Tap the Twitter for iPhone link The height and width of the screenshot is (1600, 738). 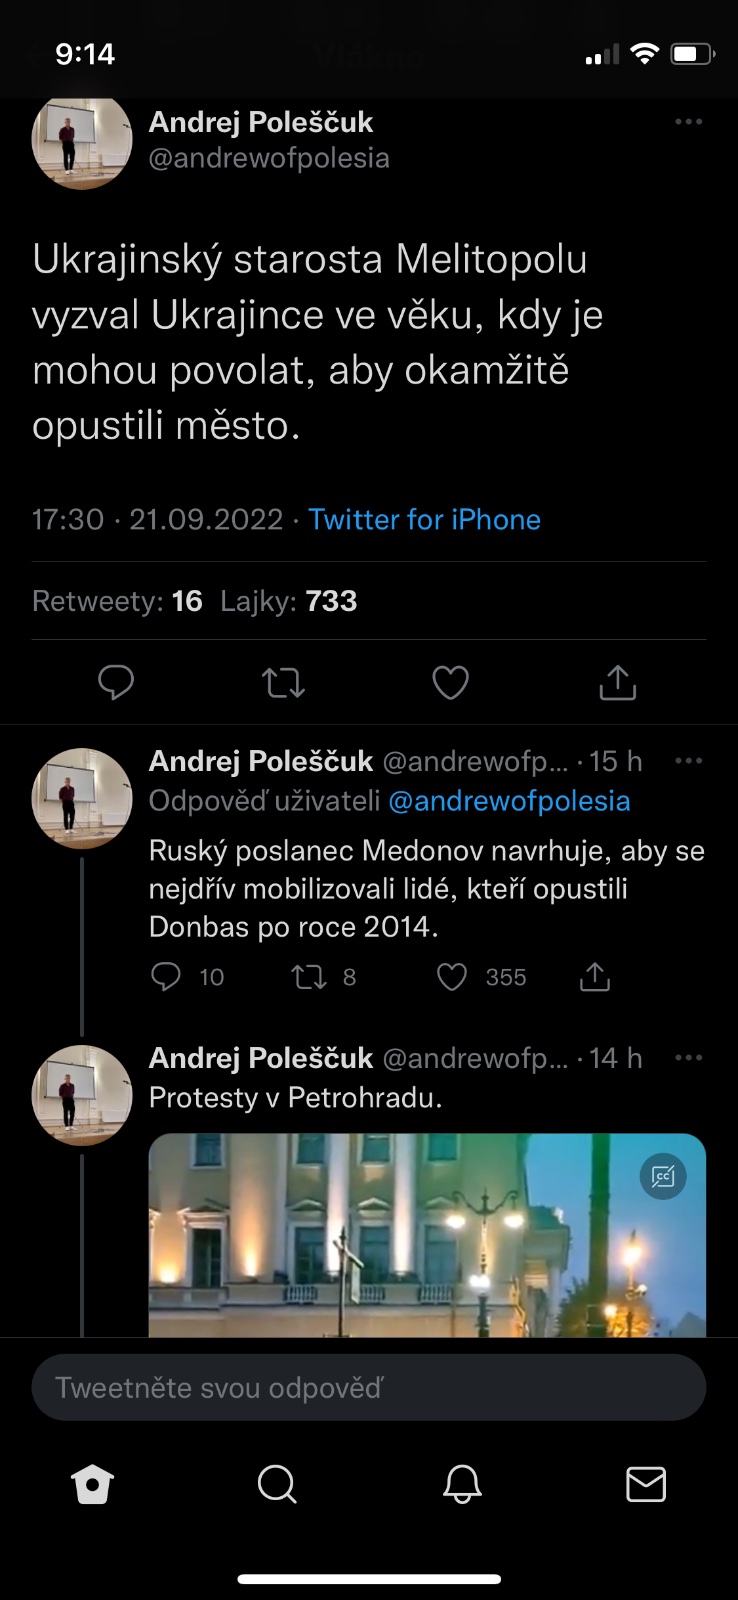tap(424, 520)
